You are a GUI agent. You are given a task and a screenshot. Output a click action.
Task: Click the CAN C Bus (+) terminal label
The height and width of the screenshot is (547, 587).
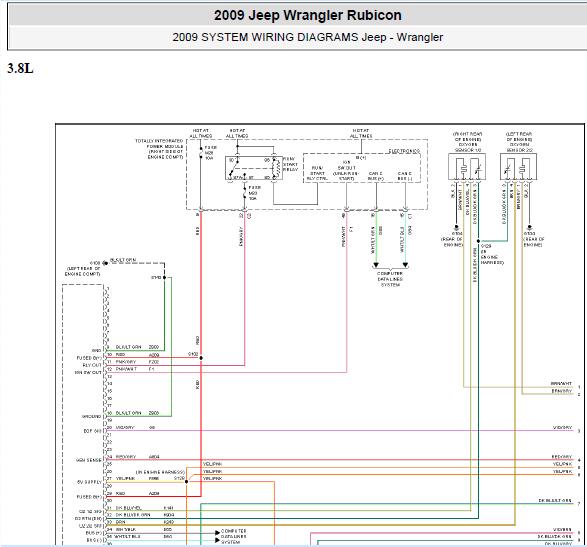point(375,176)
